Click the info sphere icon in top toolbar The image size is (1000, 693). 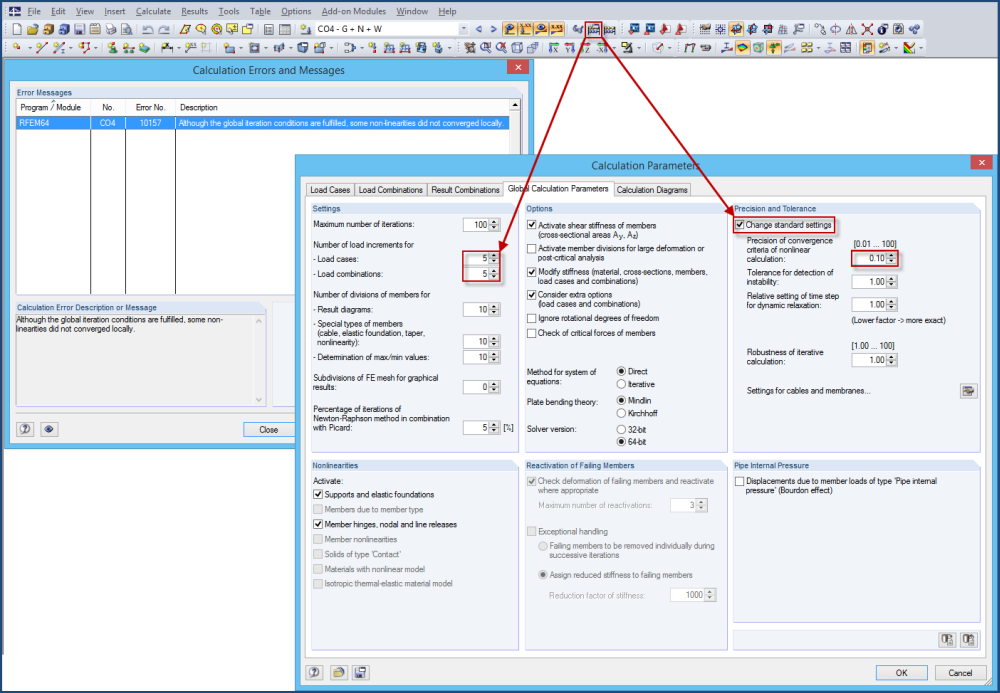click(883, 29)
